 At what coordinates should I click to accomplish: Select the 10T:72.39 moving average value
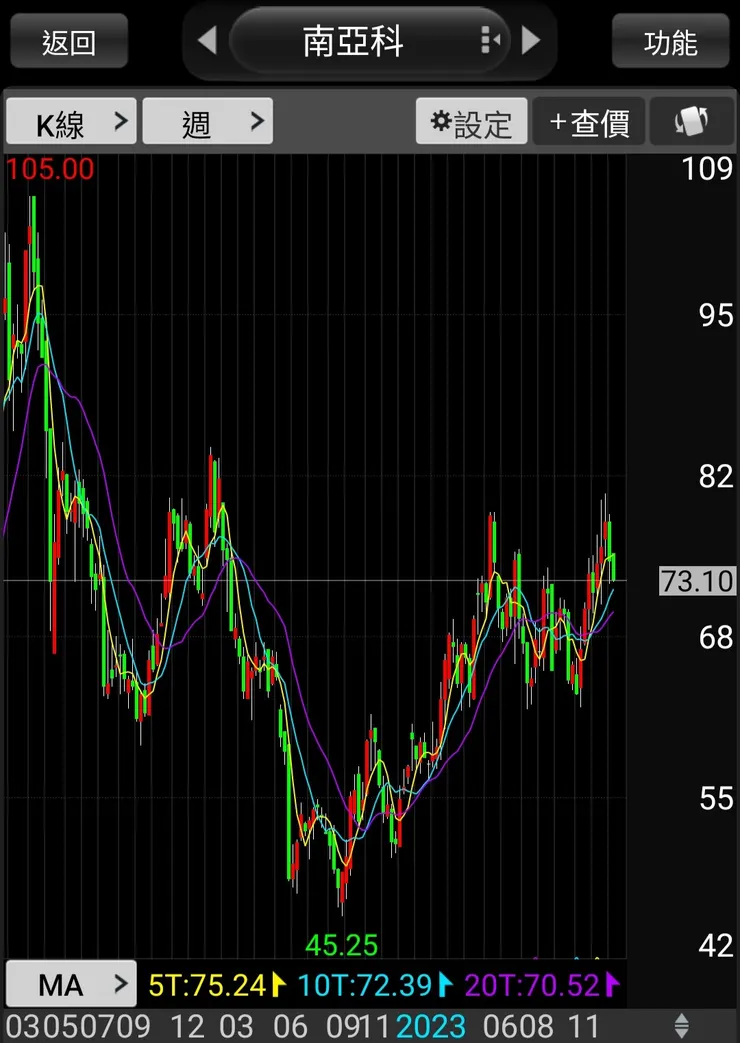point(375,984)
